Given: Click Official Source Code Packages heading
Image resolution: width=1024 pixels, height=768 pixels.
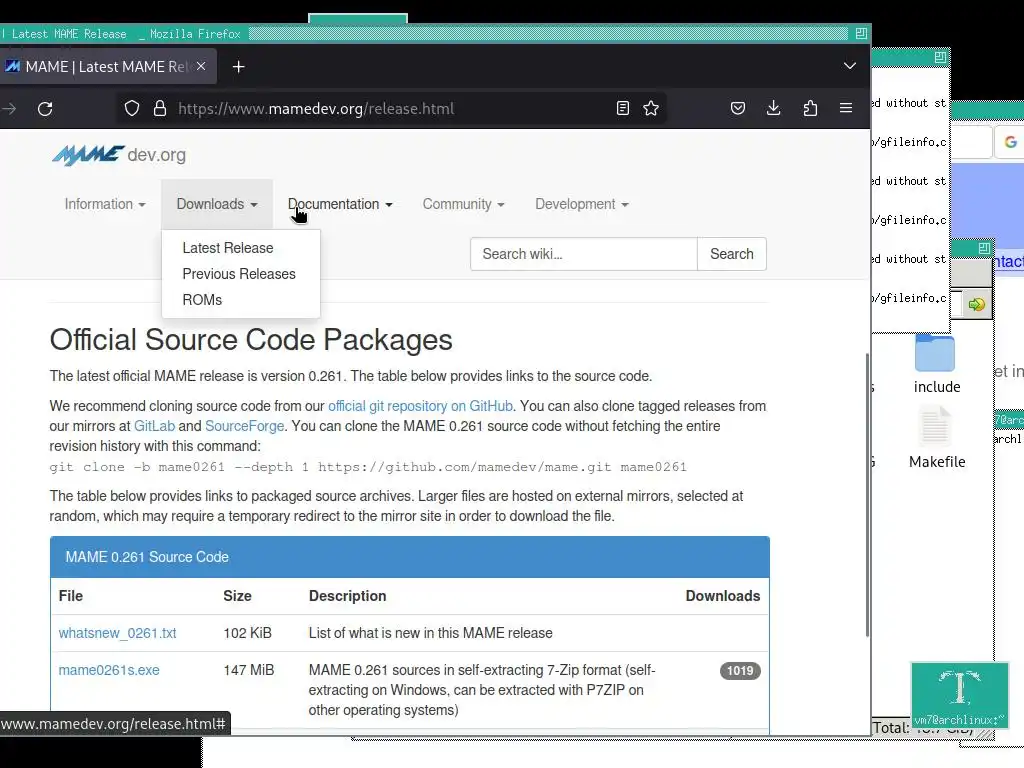Looking at the screenshot, I should pyautogui.click(x=251, y=340).
